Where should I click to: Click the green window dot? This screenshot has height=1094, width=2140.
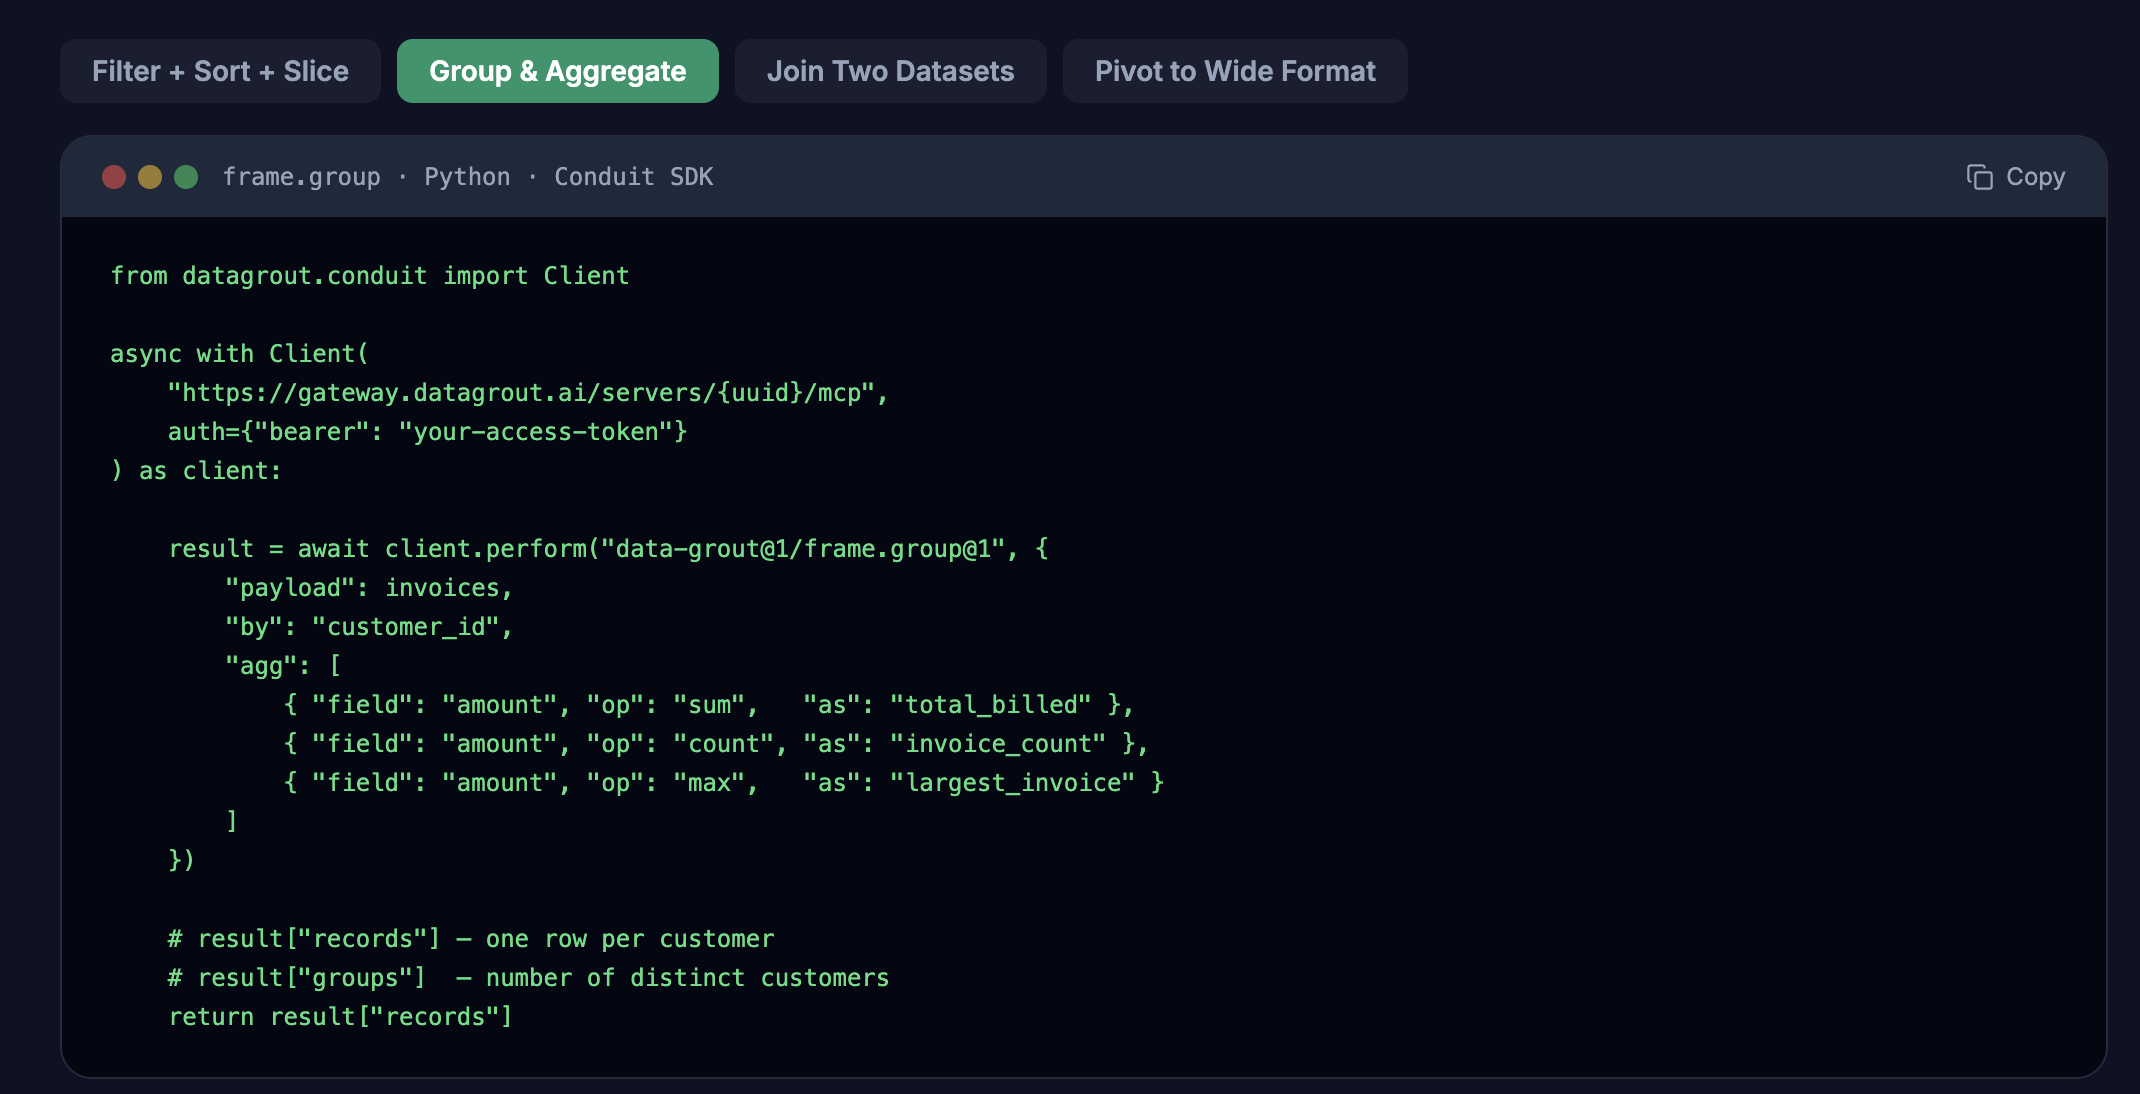point(186,177)
